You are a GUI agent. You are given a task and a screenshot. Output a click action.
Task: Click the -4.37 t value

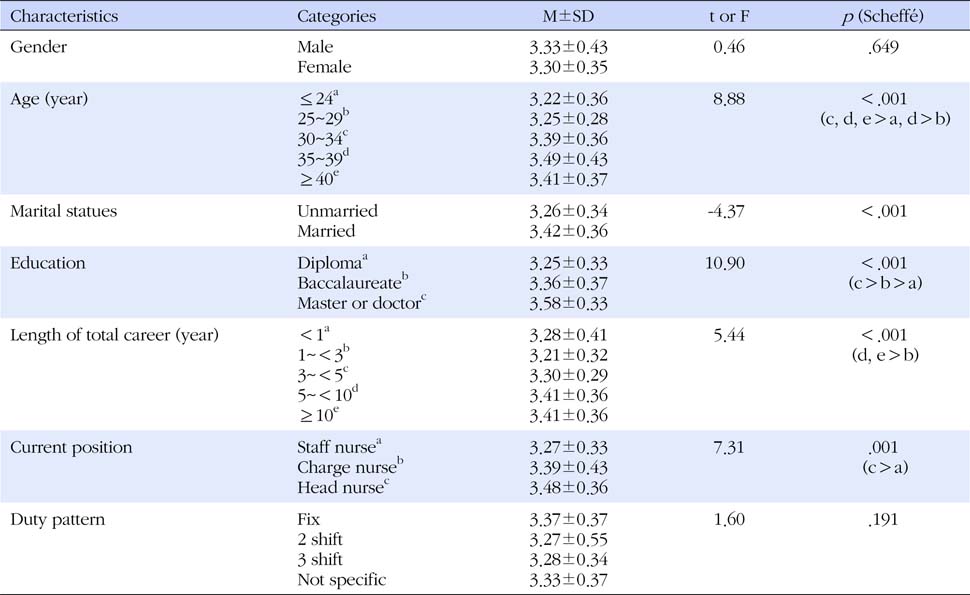726,212
